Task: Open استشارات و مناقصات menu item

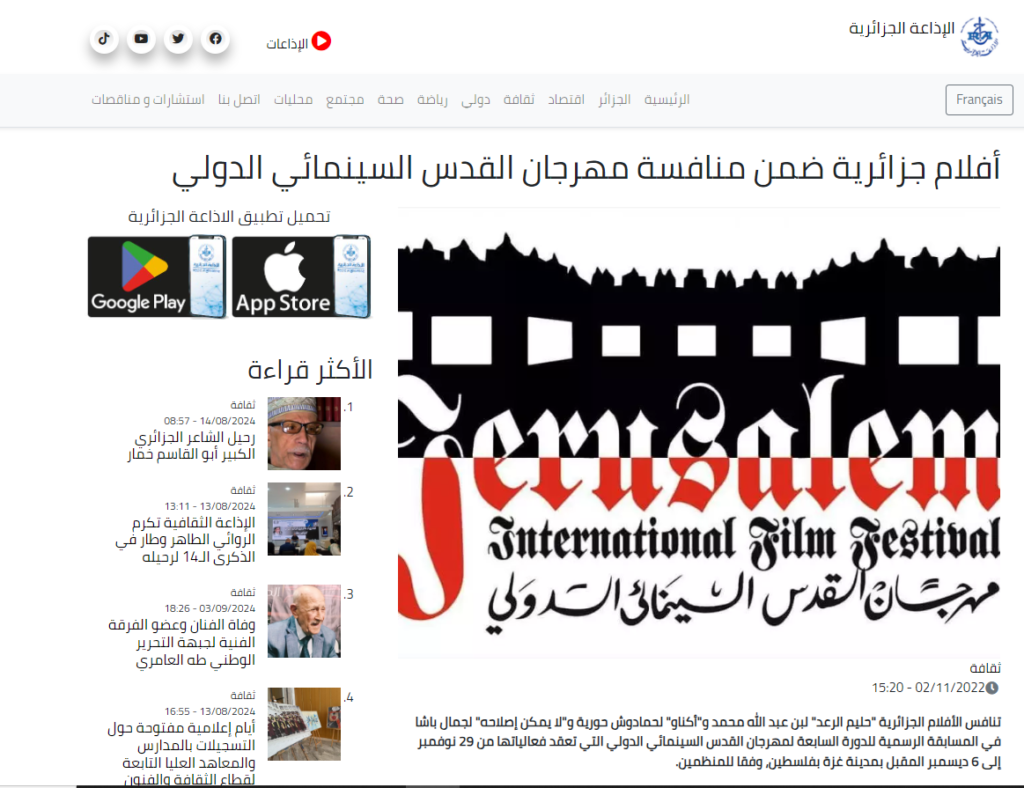Action: 148,99
